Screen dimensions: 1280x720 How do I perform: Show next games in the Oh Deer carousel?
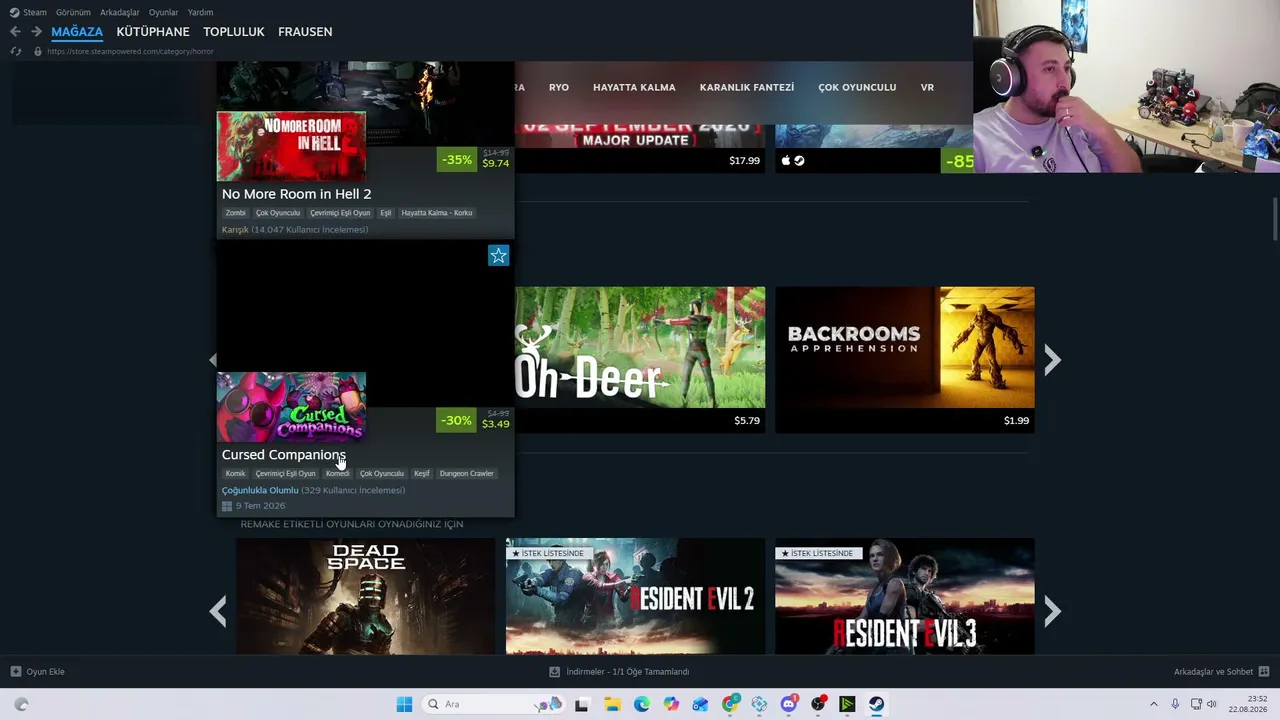(x=1052, y=360)
